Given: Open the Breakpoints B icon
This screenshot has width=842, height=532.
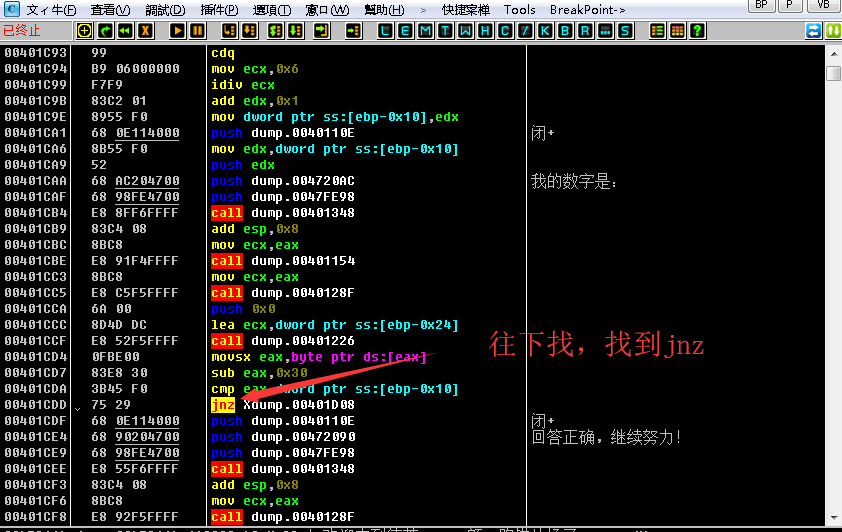Looking at the screenshot, I should point(565,31).
